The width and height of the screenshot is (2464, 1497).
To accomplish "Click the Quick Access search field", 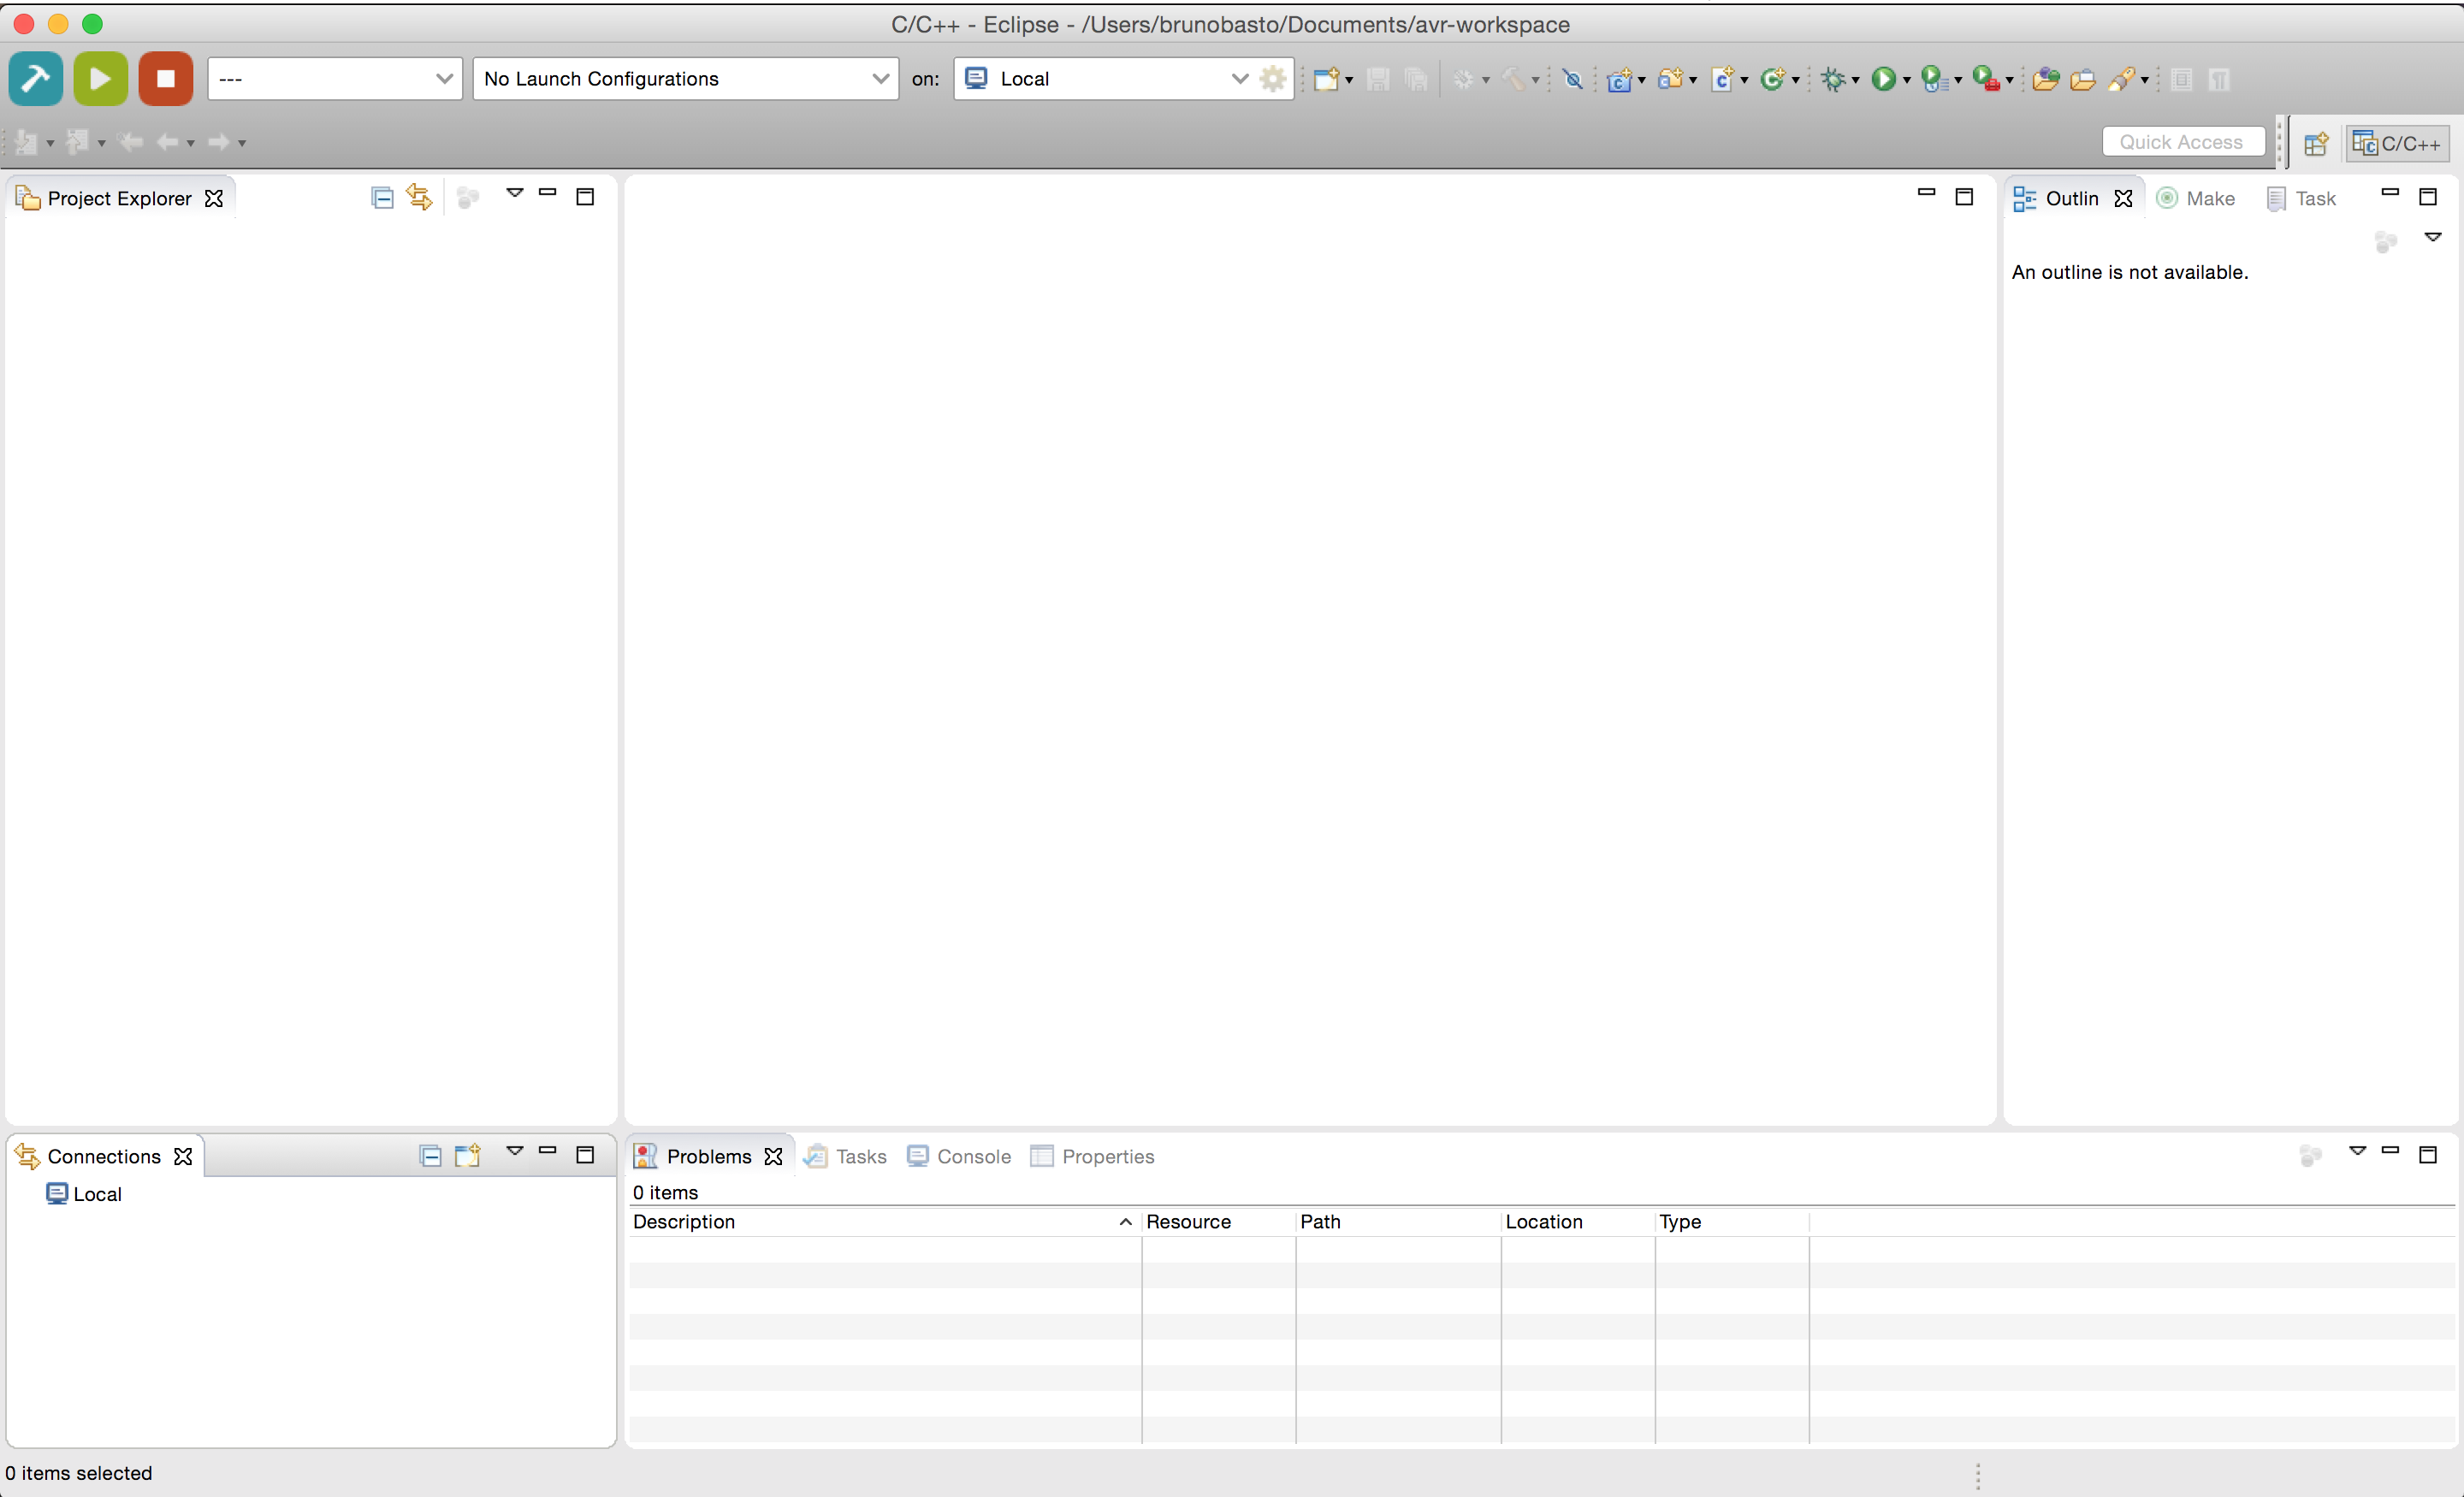I will tap(2183, 142).
